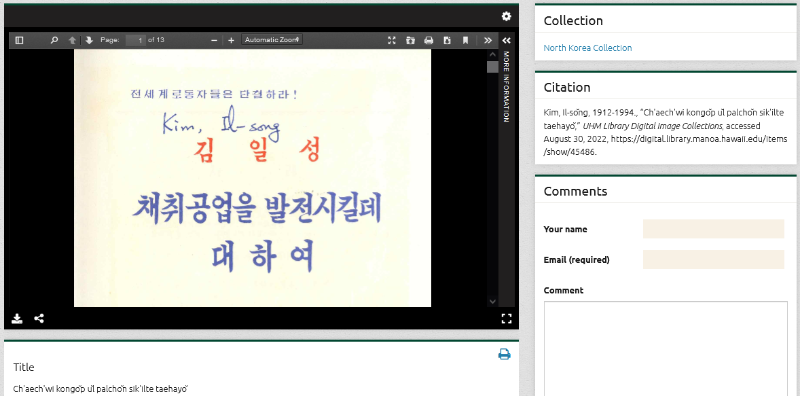Open the Automatic Zoom dropdown
800x396 pixels.
pyautogui.click(x=272, y=40)
